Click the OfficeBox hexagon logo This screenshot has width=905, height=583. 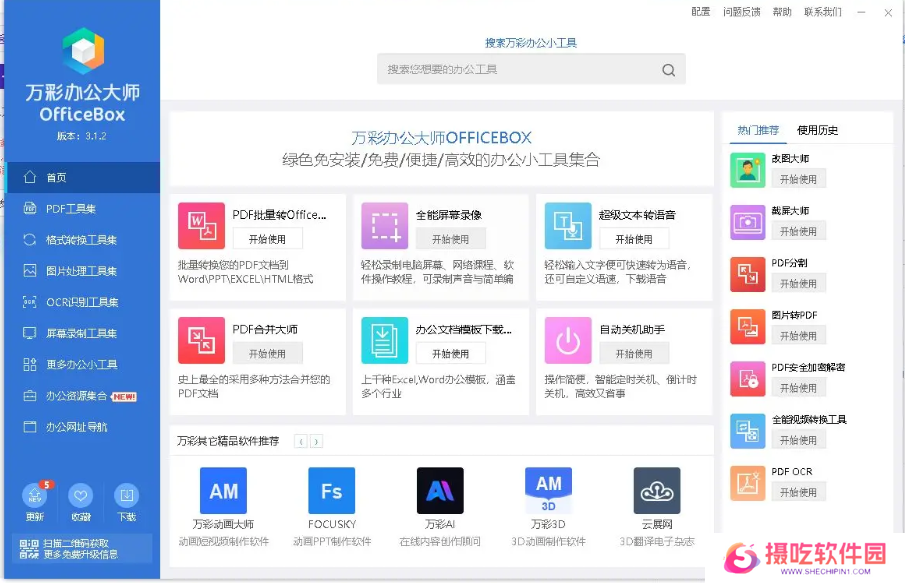[84, 51]
